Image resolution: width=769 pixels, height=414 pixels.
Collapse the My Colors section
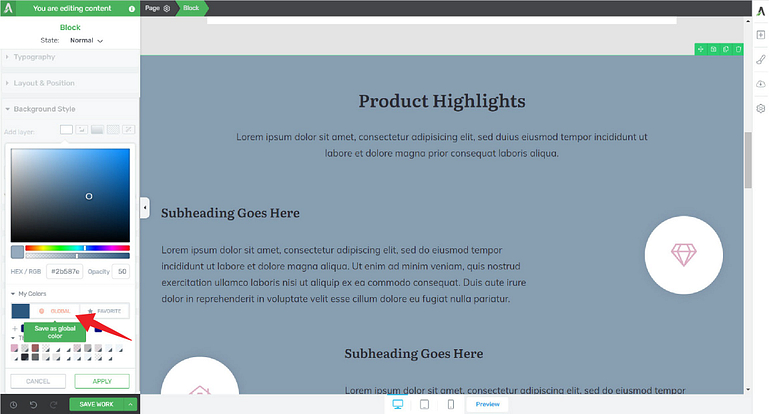(x=28, y=293)
